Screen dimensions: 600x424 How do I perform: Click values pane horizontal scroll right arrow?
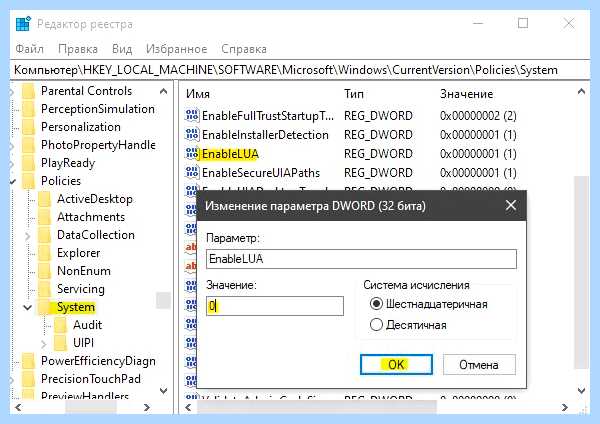click(565, 408)
